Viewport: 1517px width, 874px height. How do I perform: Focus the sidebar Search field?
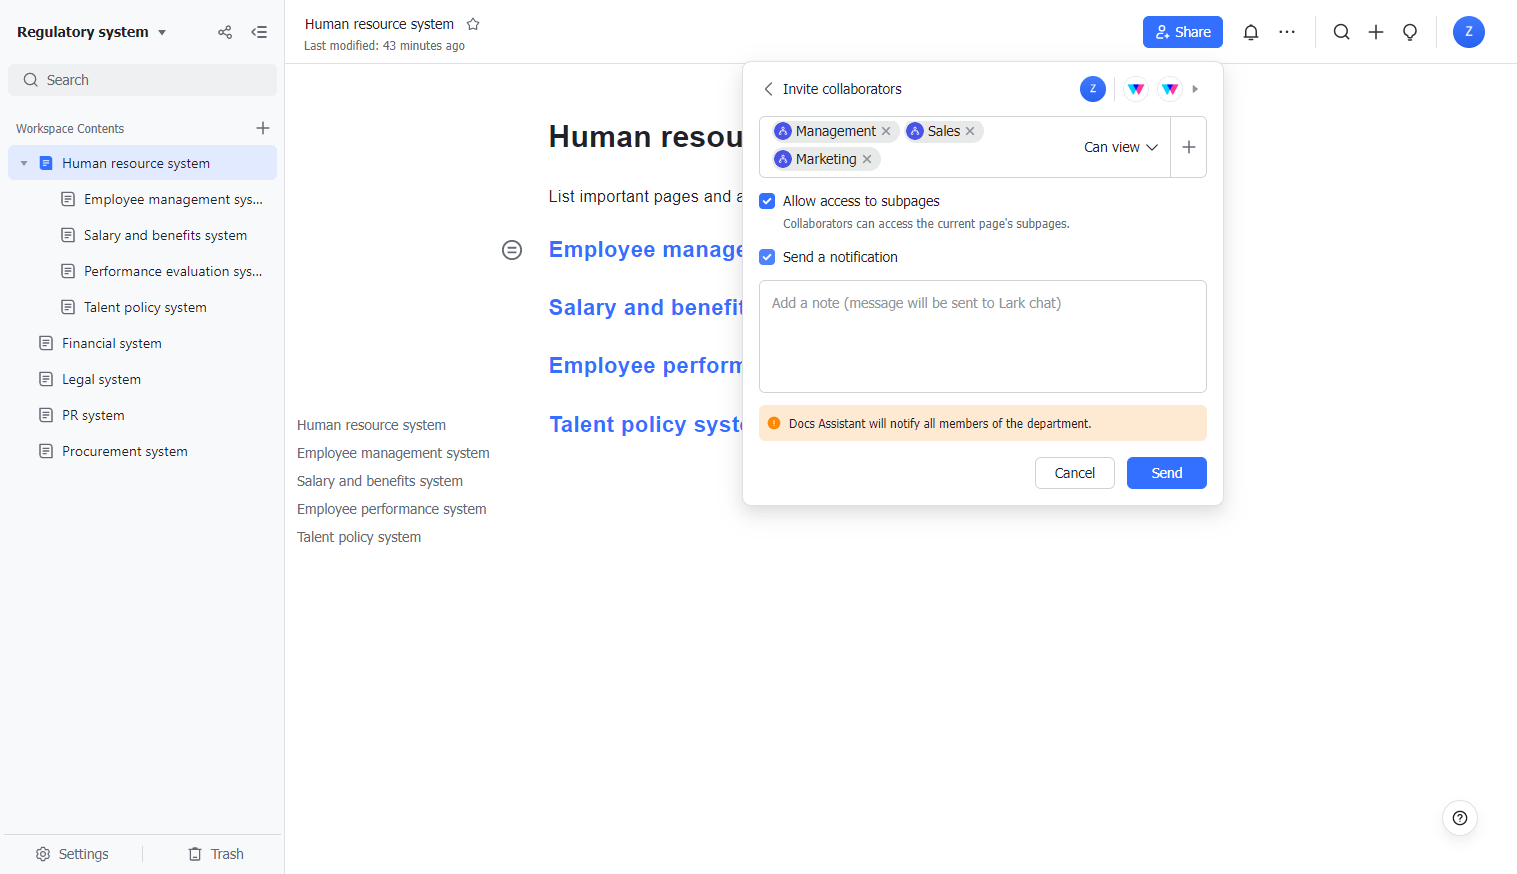(x=142, y=80)
